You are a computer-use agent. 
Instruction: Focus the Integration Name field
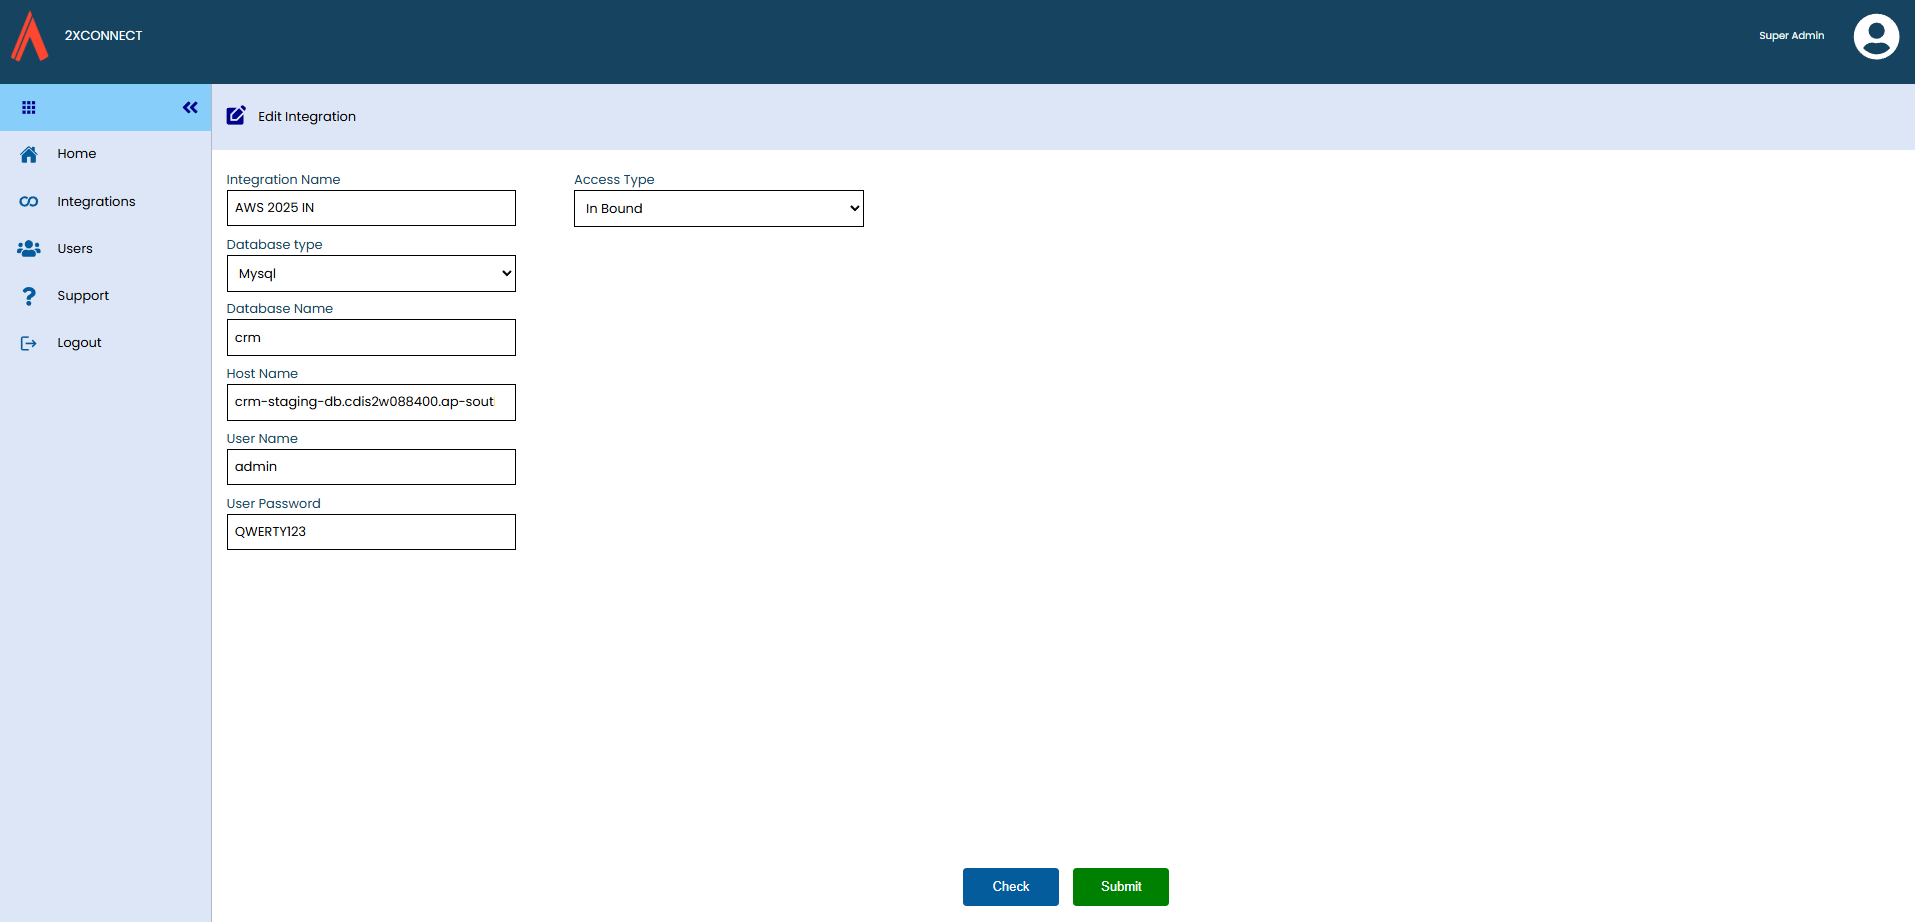371,208
